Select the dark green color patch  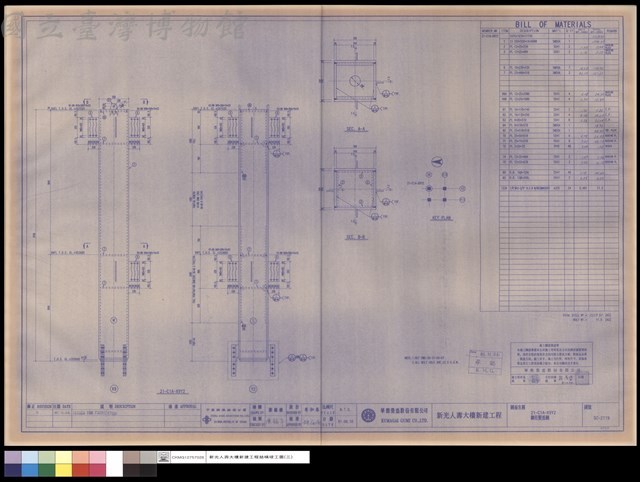(x=47, y=470)
